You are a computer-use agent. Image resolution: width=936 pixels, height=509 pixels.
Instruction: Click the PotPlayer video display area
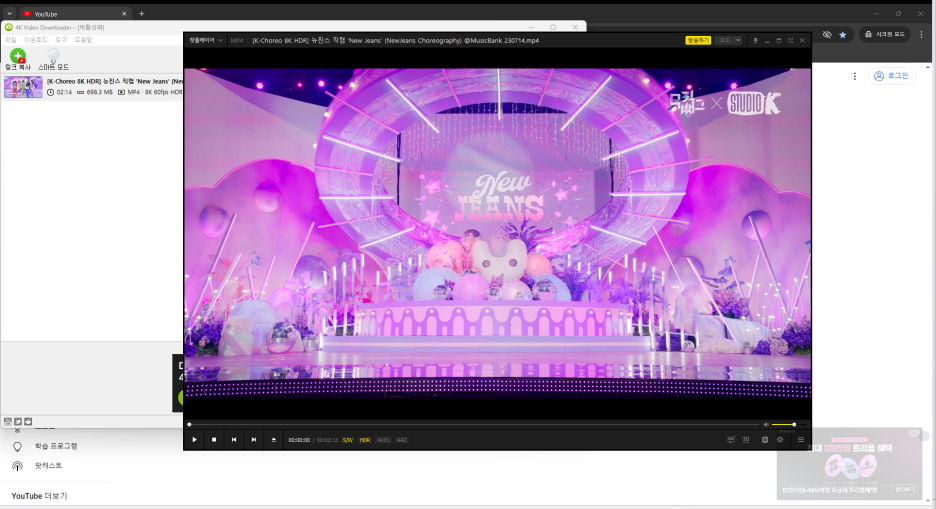click(x=497, y=233)
